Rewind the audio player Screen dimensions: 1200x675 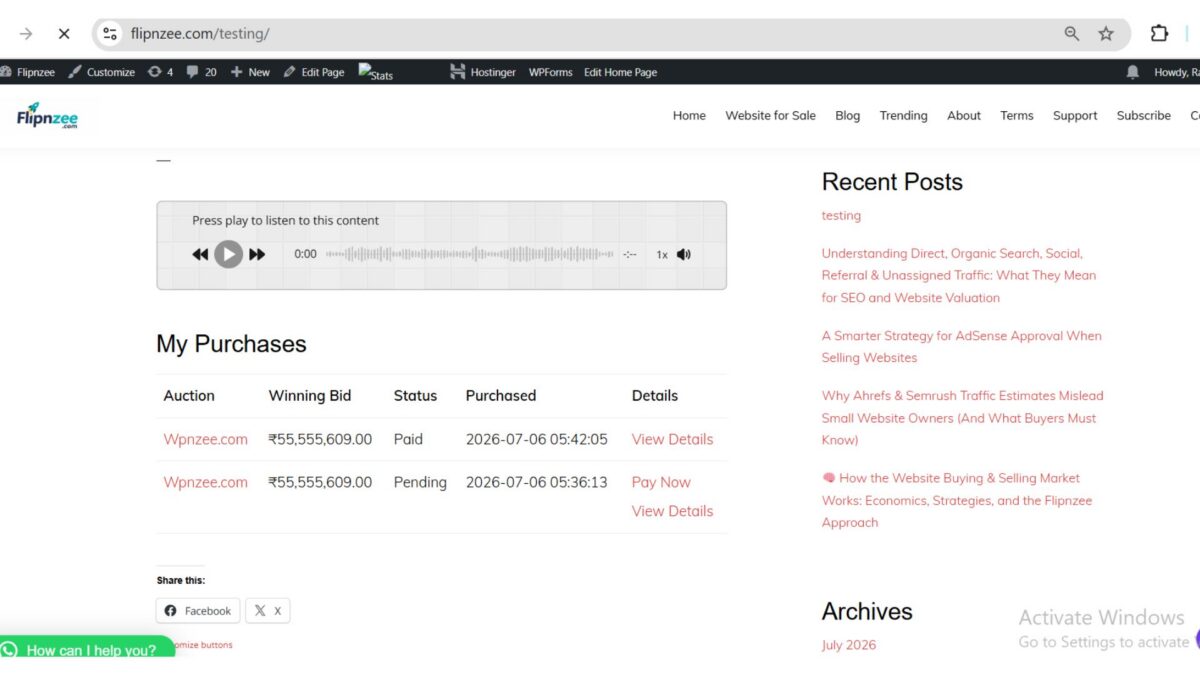click(x=200, y=254)
